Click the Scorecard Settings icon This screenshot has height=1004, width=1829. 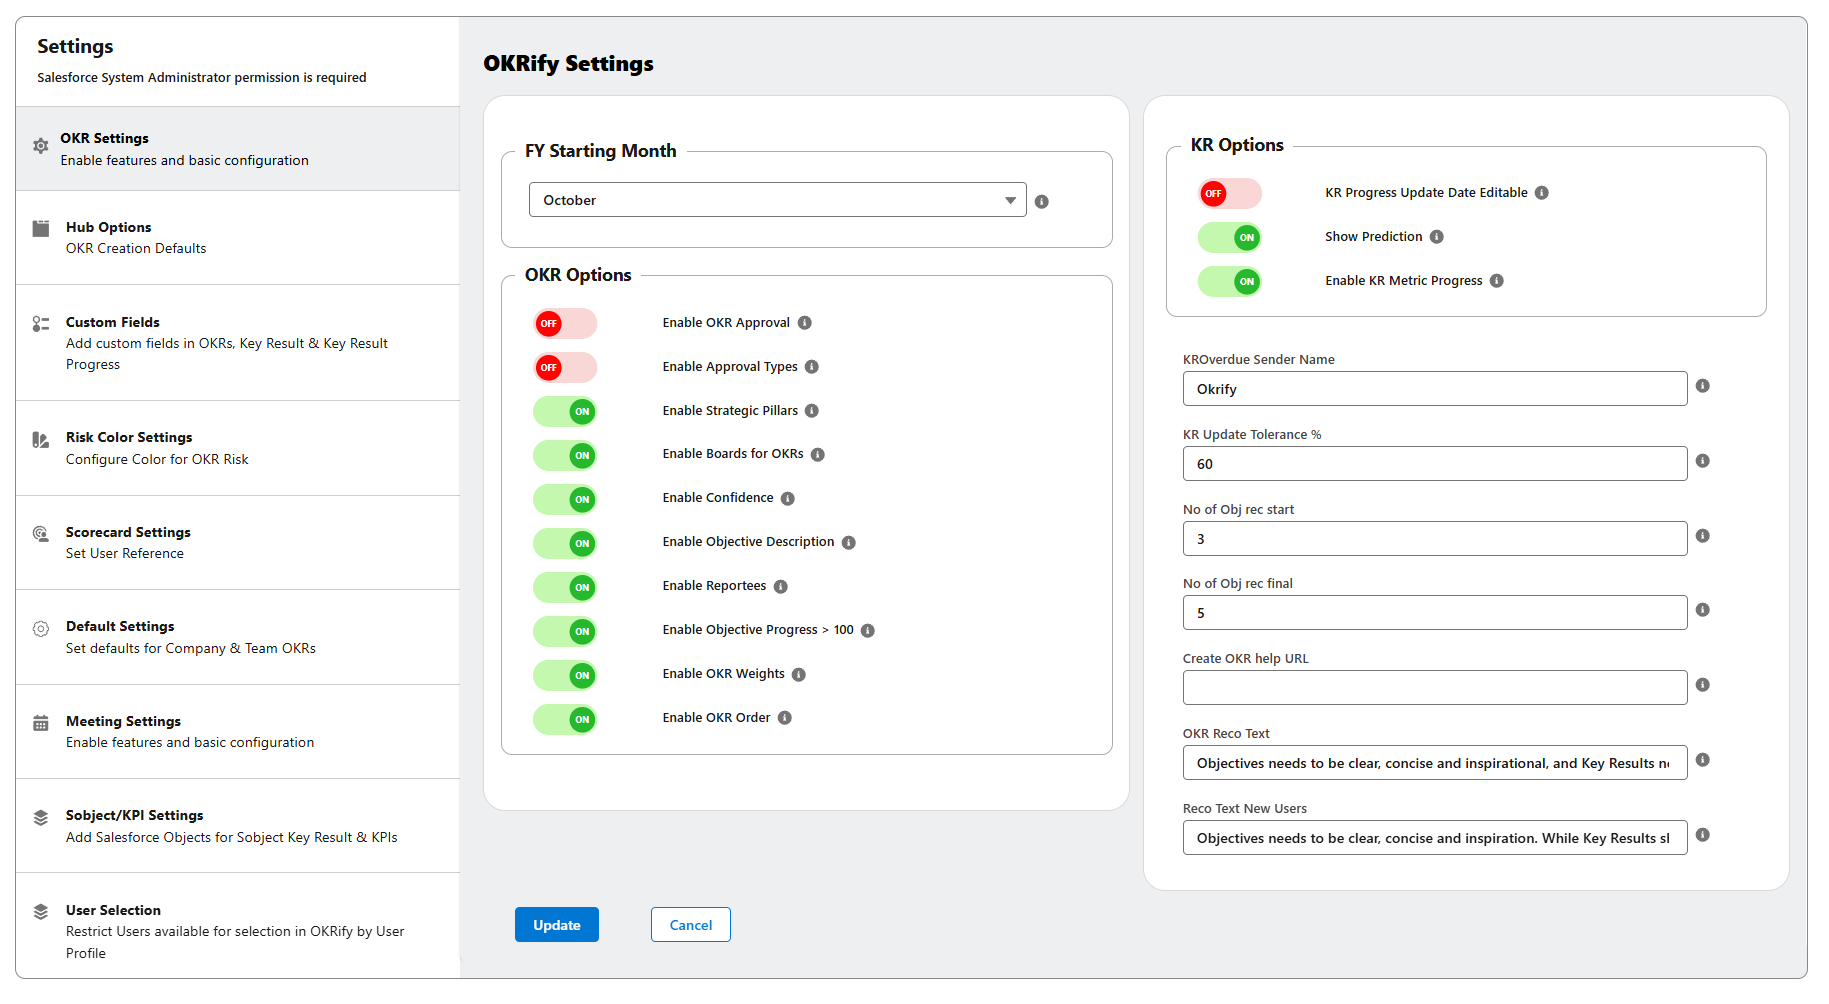(x=41, y=535)
